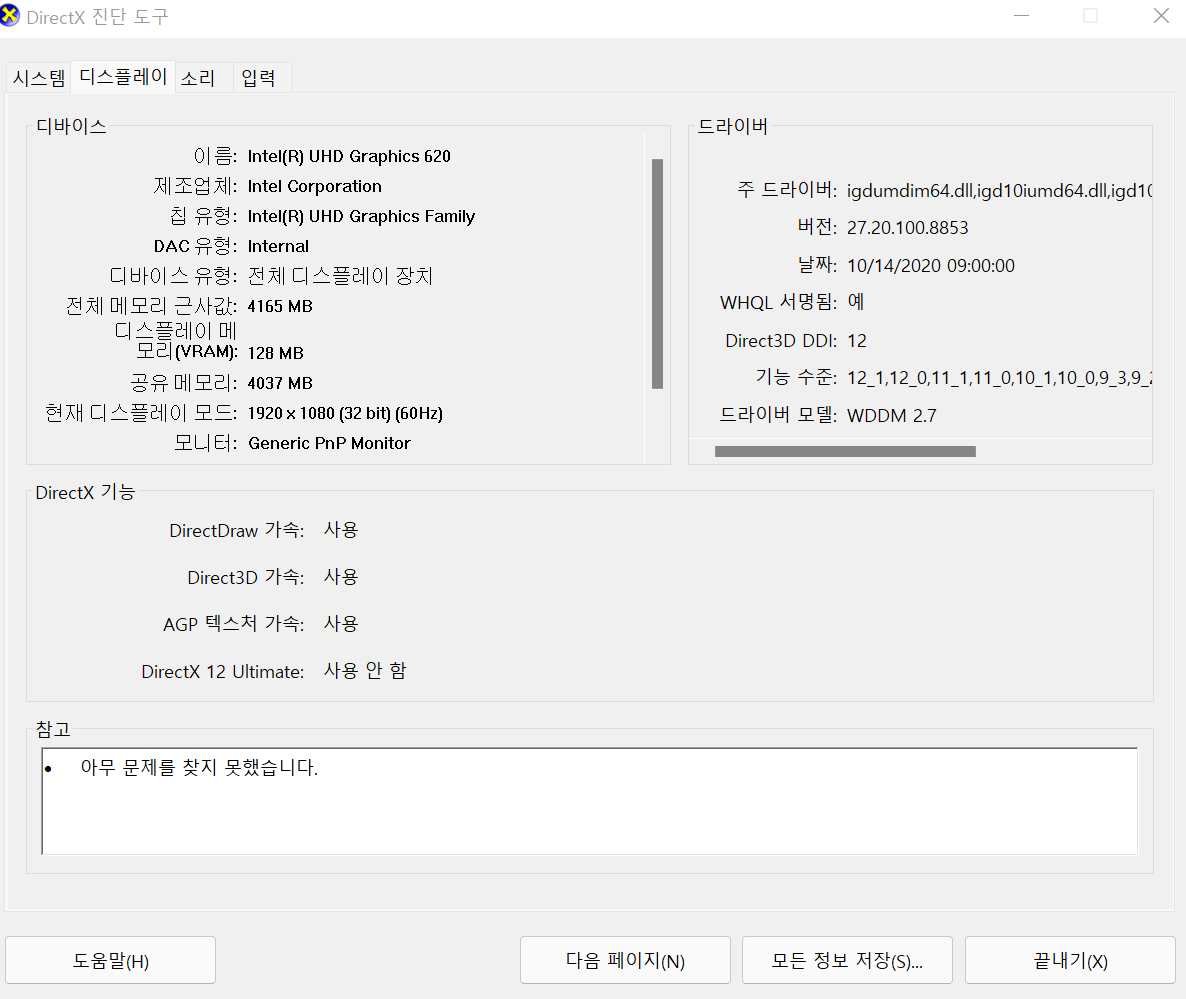The height and width of the screenshot is (999, 1186).
Task: Click the DirectX logo icon in title bar
Action: [9, 15]
